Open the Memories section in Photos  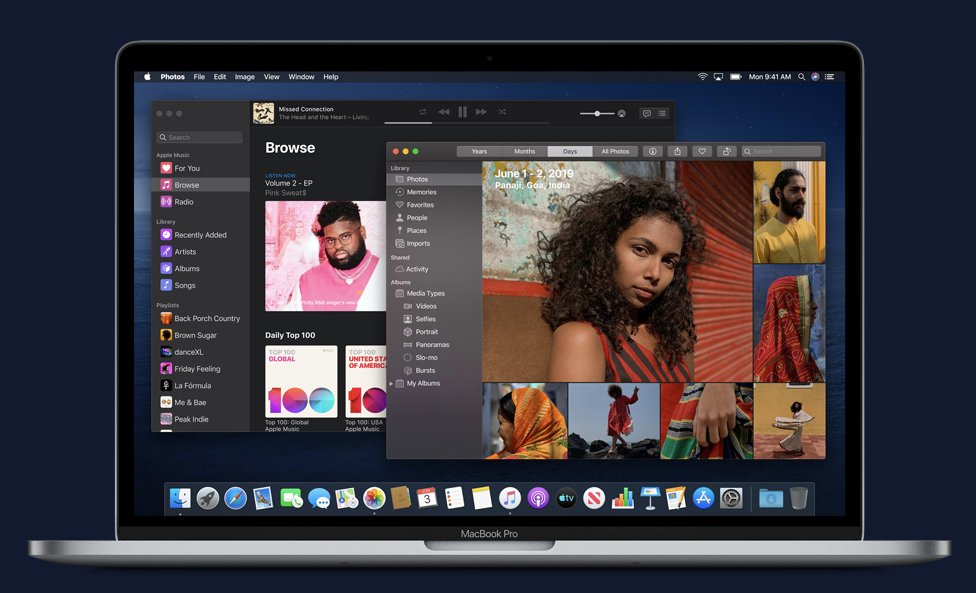coord(421,192)
